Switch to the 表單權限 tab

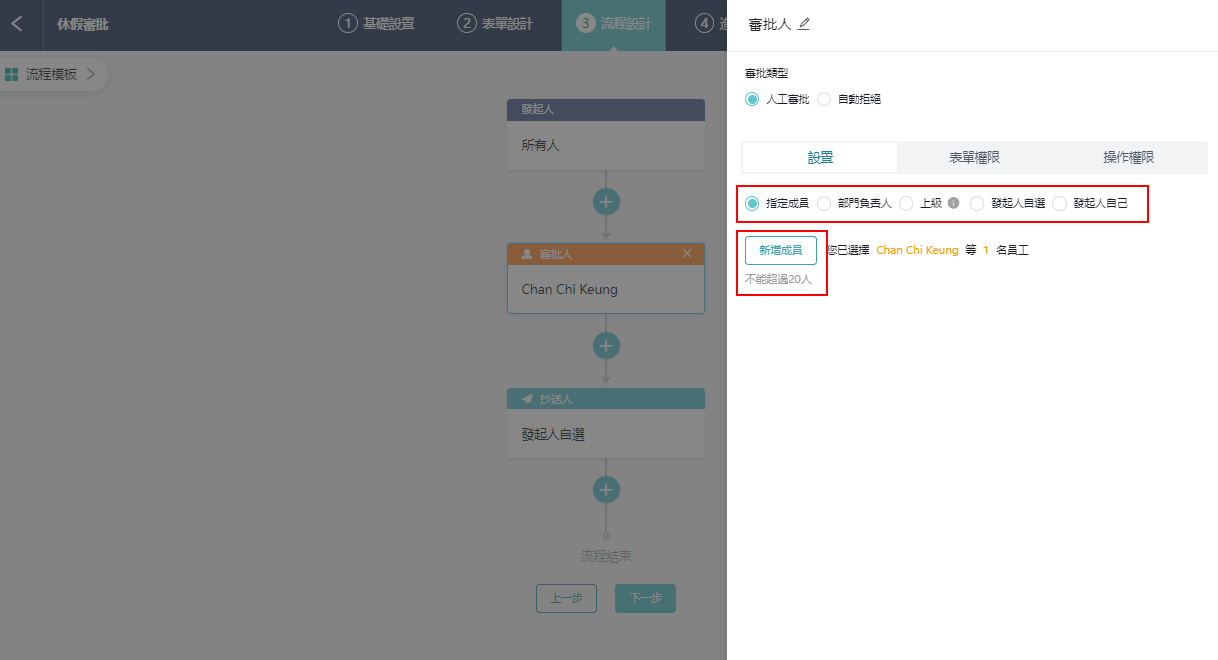click(x=974, y=158)
